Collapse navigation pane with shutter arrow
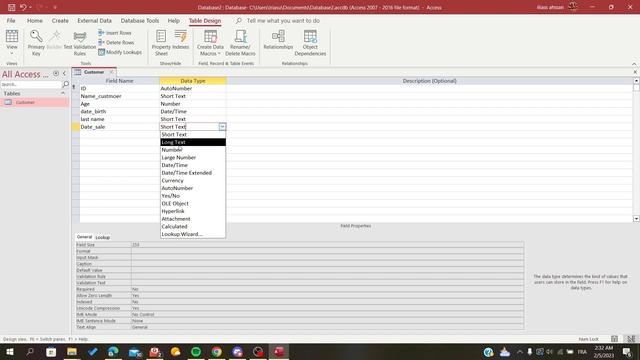This screenshot has height=360, width=640. point(64,73)
